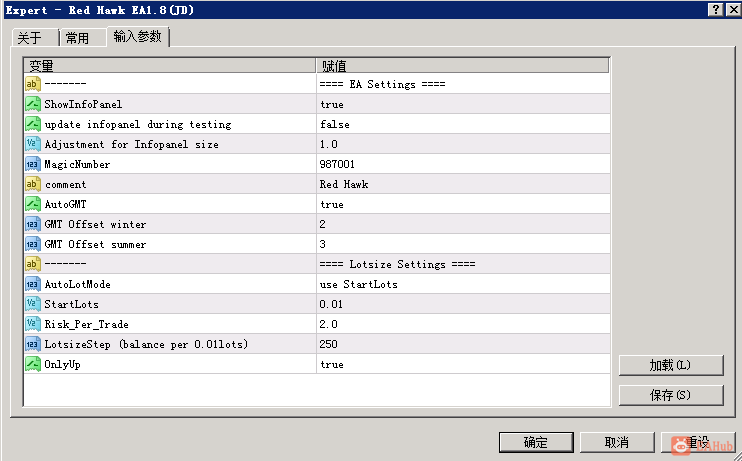Click the integer icon for GMT Offset winter

coord(33,224)
